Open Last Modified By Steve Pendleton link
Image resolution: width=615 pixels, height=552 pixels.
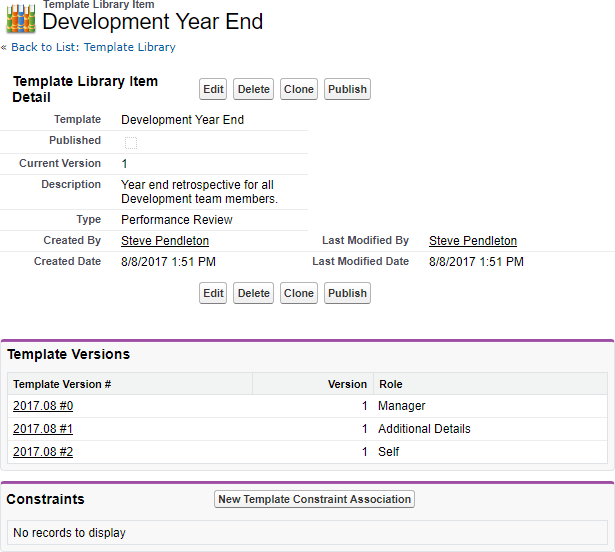pyautogui.click(x=473, y=241)
